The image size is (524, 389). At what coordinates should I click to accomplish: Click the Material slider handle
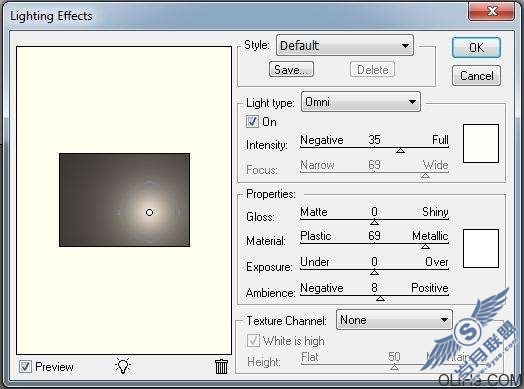click(425, 247)
